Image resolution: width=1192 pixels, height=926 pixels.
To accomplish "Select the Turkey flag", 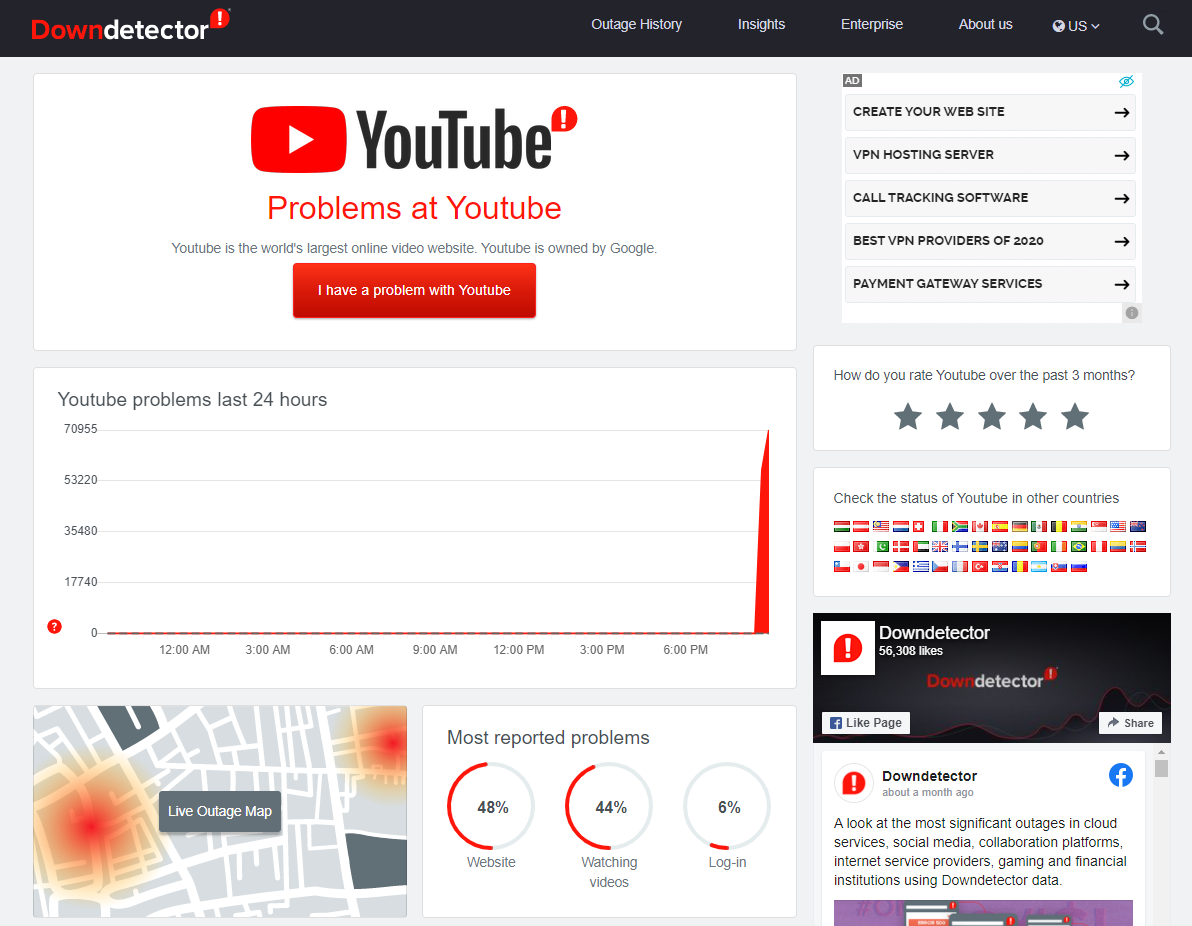I will [980, 566].
